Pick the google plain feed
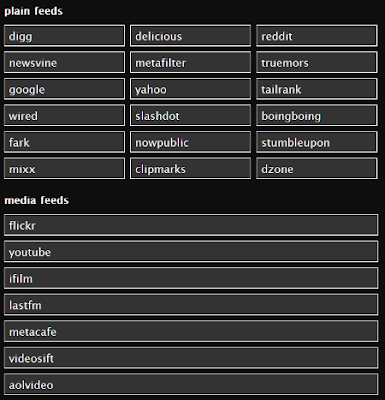 [64, 89]
